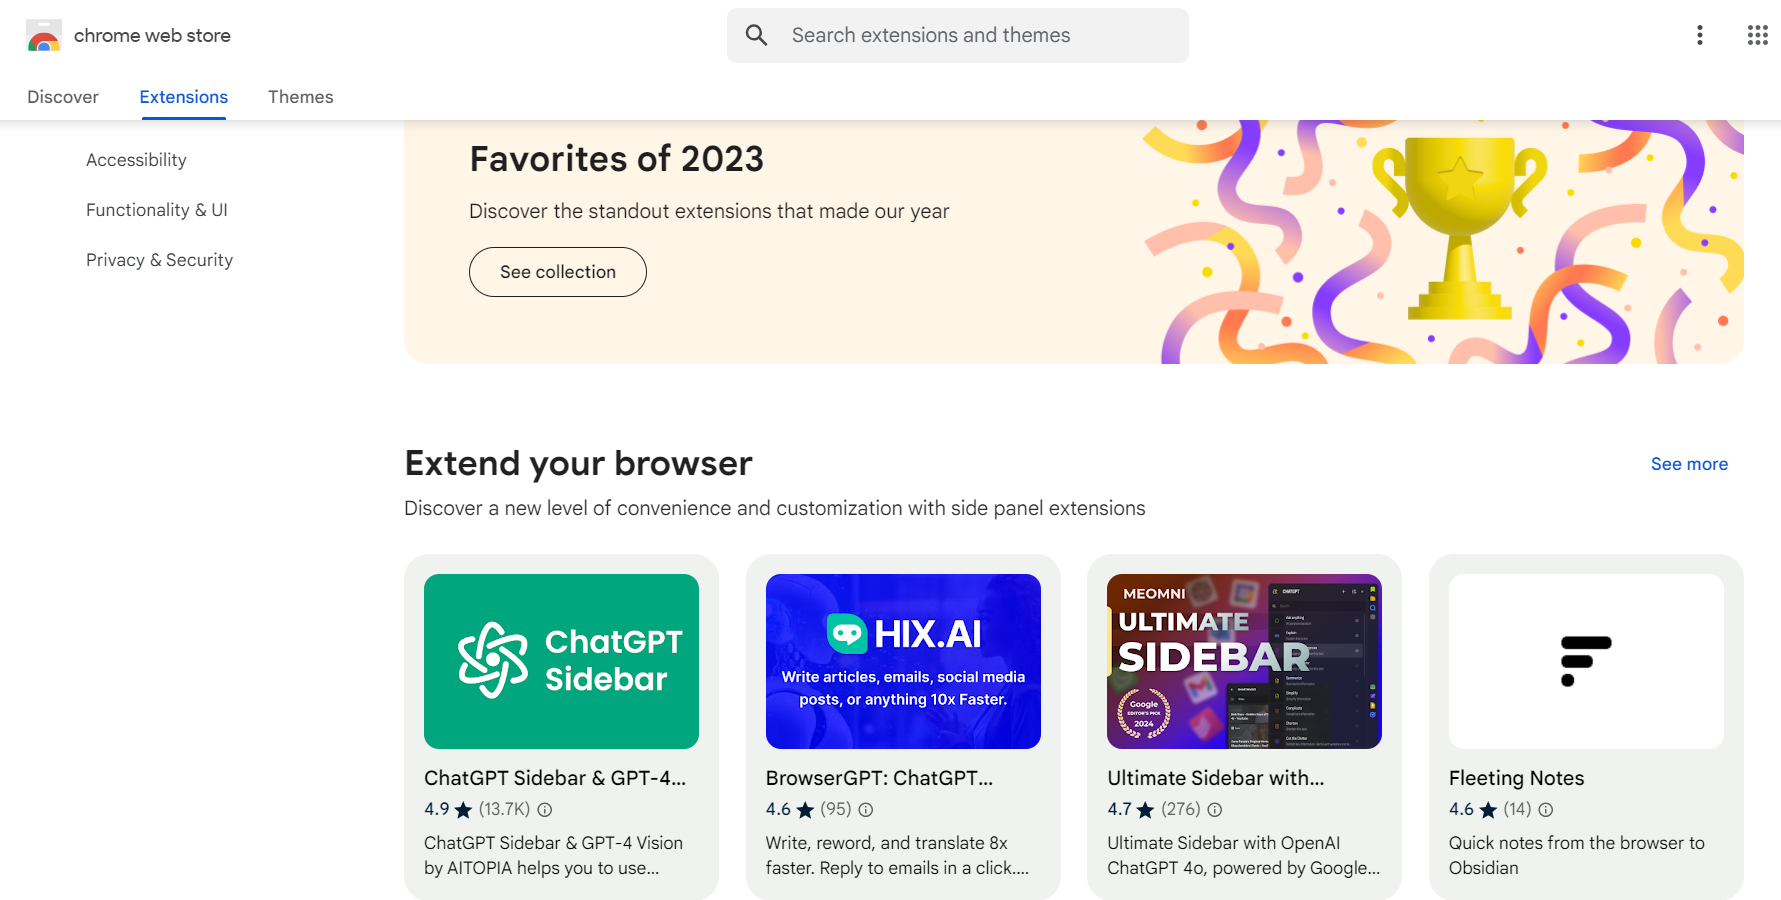The width and height of the screenshot is (1781, 900).
Task: Open the Extensions tab
Action: [183, 96]
